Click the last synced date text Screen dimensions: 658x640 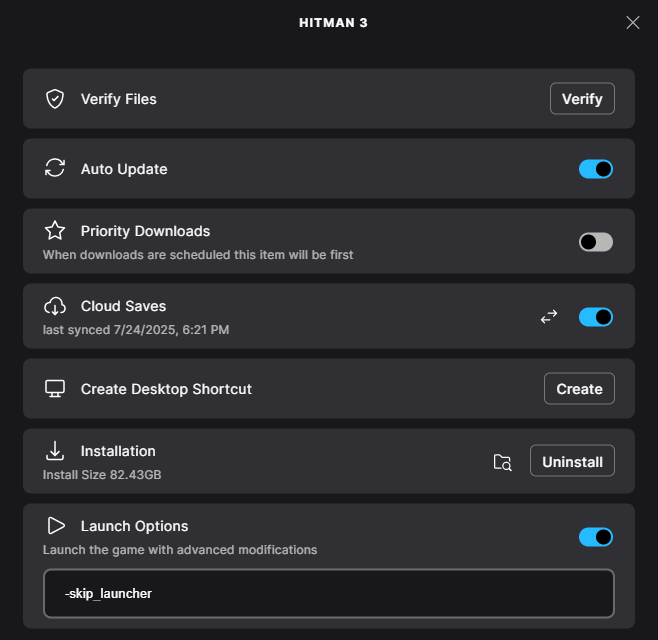pyautogui.click(x=137, y=329)
